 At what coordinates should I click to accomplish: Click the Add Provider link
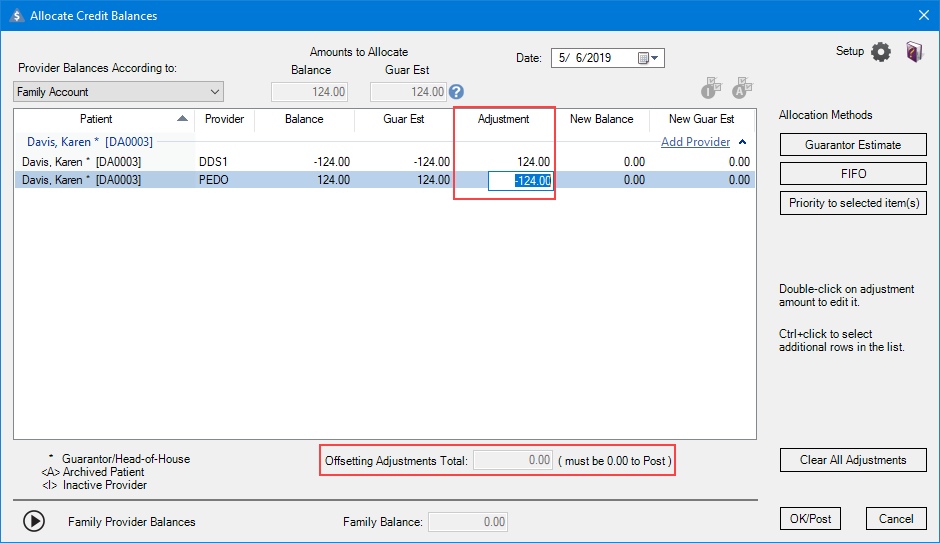(695, 142)
